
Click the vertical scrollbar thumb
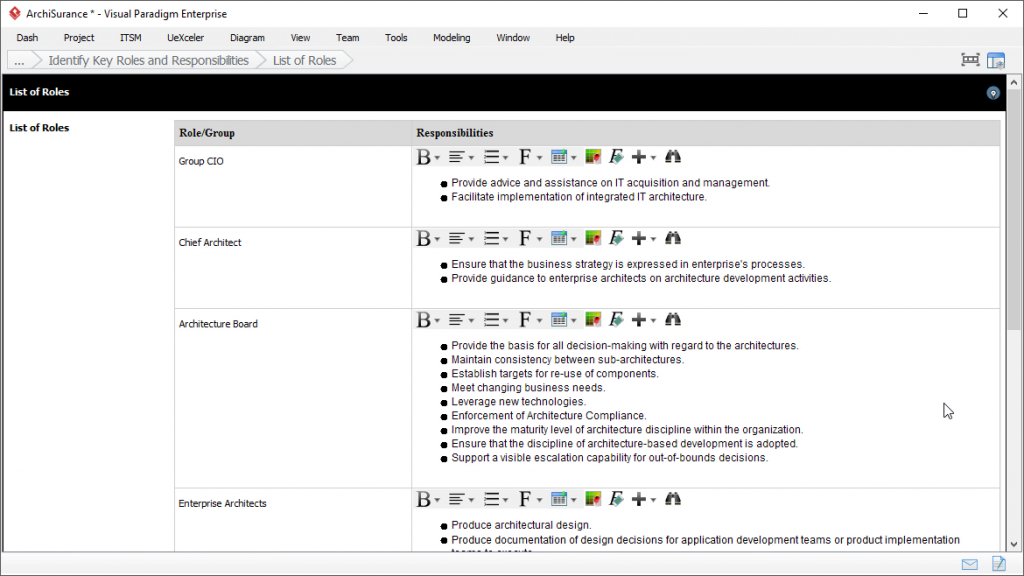point(1014,220)
